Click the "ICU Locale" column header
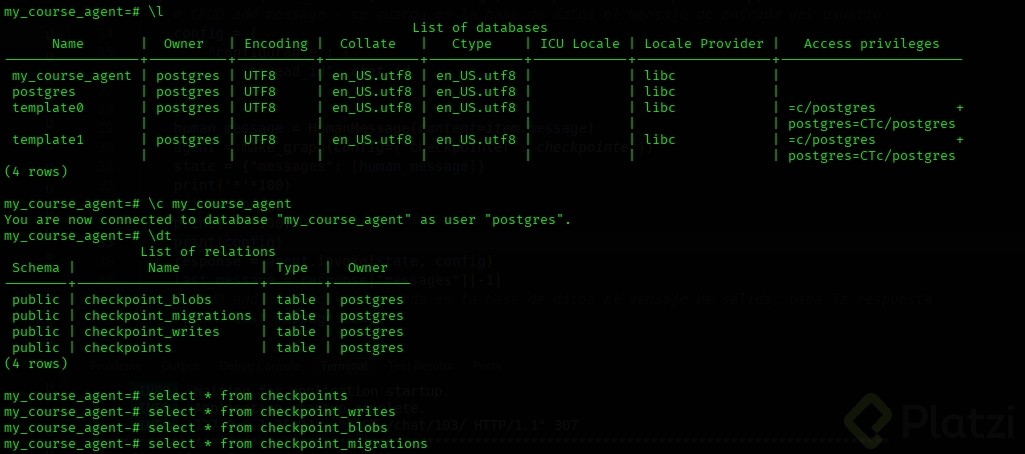 click(x=580, y=44)
